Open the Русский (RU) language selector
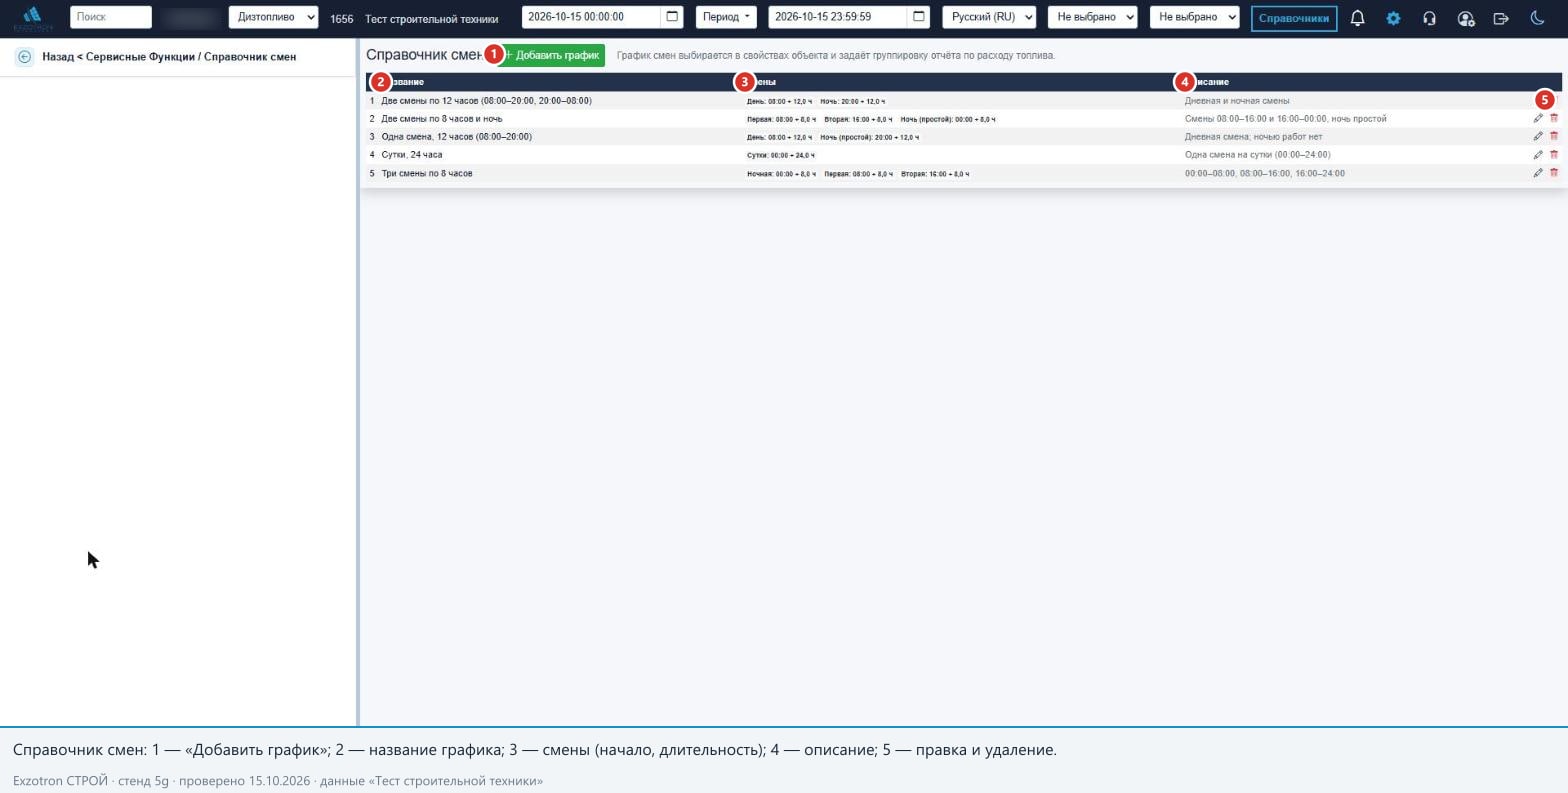Screen dimensions: 1568x793 (989, 17)
